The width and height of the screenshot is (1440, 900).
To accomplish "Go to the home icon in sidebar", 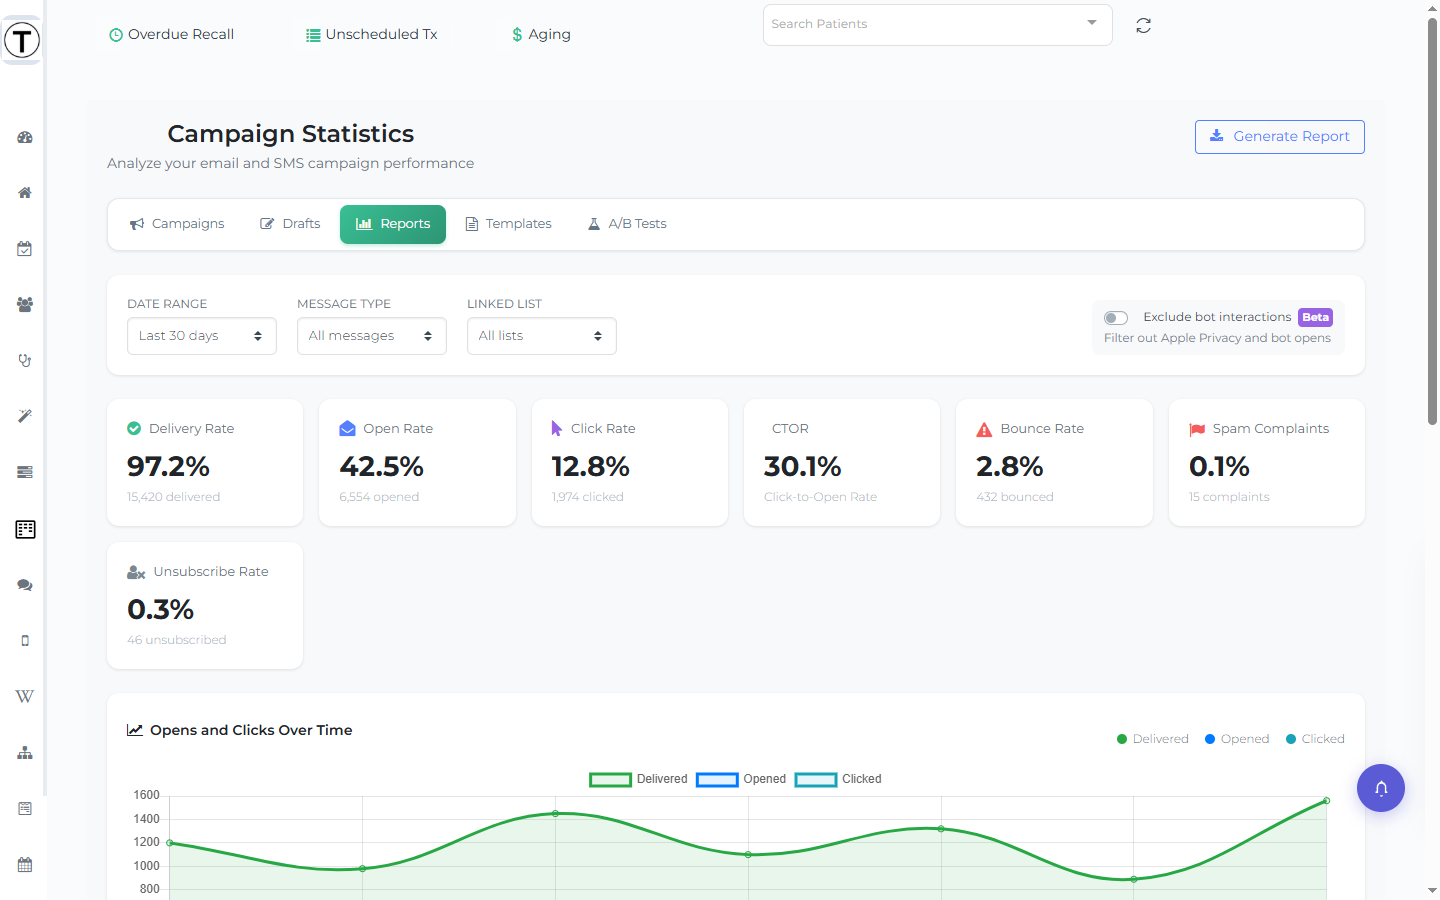I will tap(25, 193).
